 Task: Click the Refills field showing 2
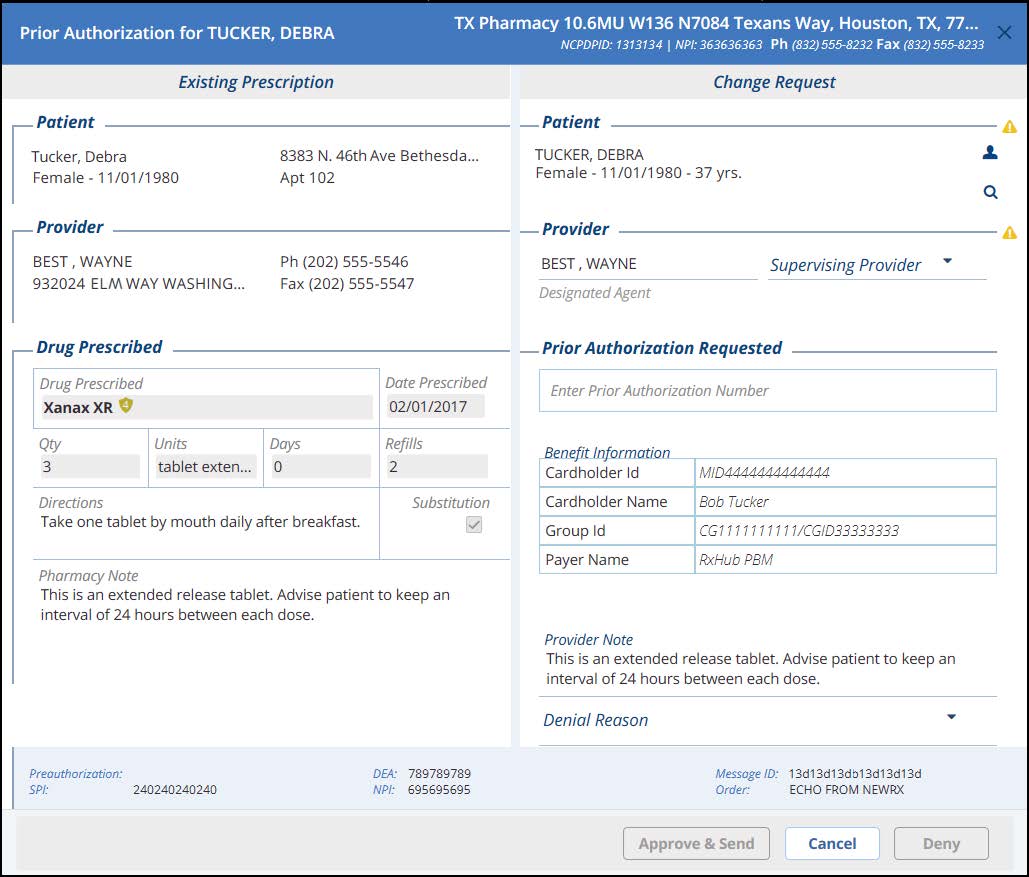point(437,466)
